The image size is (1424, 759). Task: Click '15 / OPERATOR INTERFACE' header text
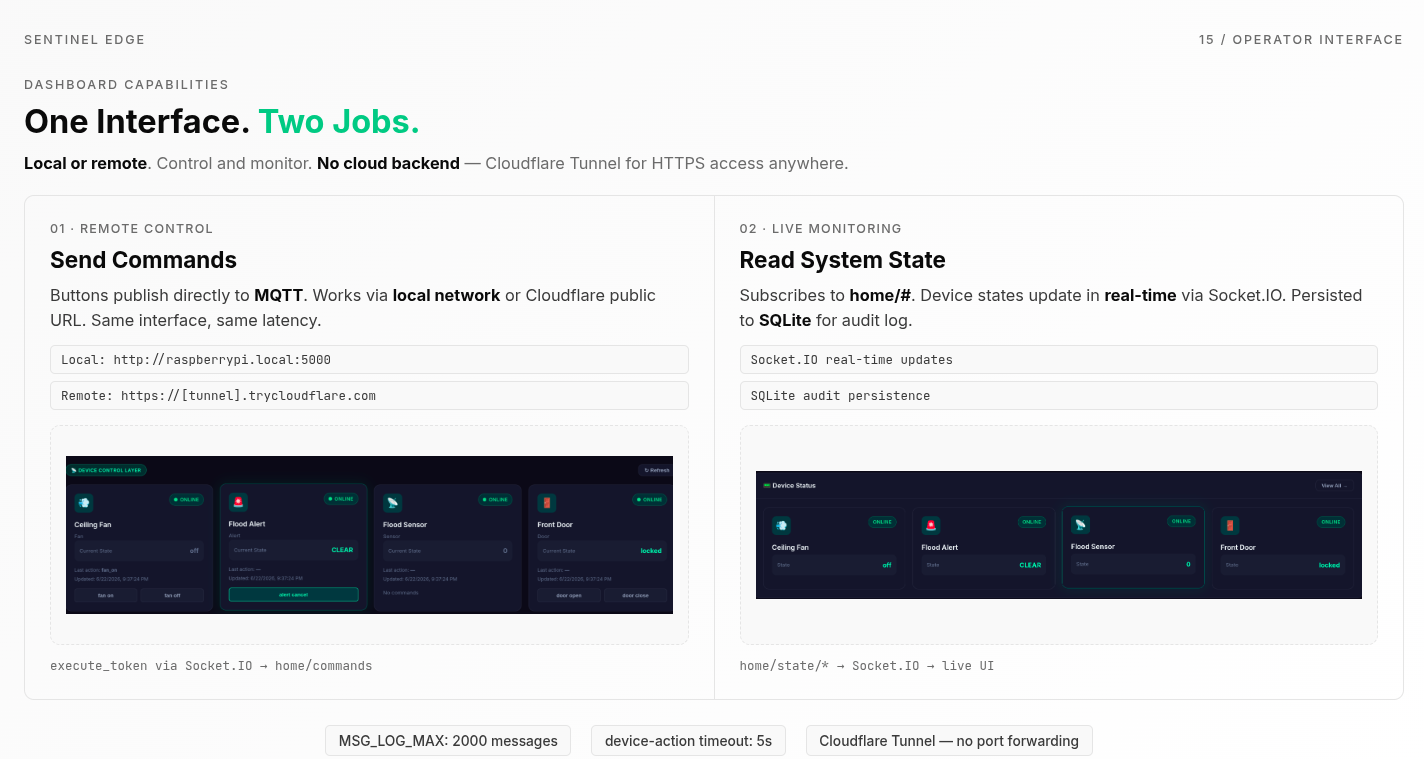point(1301,40)
